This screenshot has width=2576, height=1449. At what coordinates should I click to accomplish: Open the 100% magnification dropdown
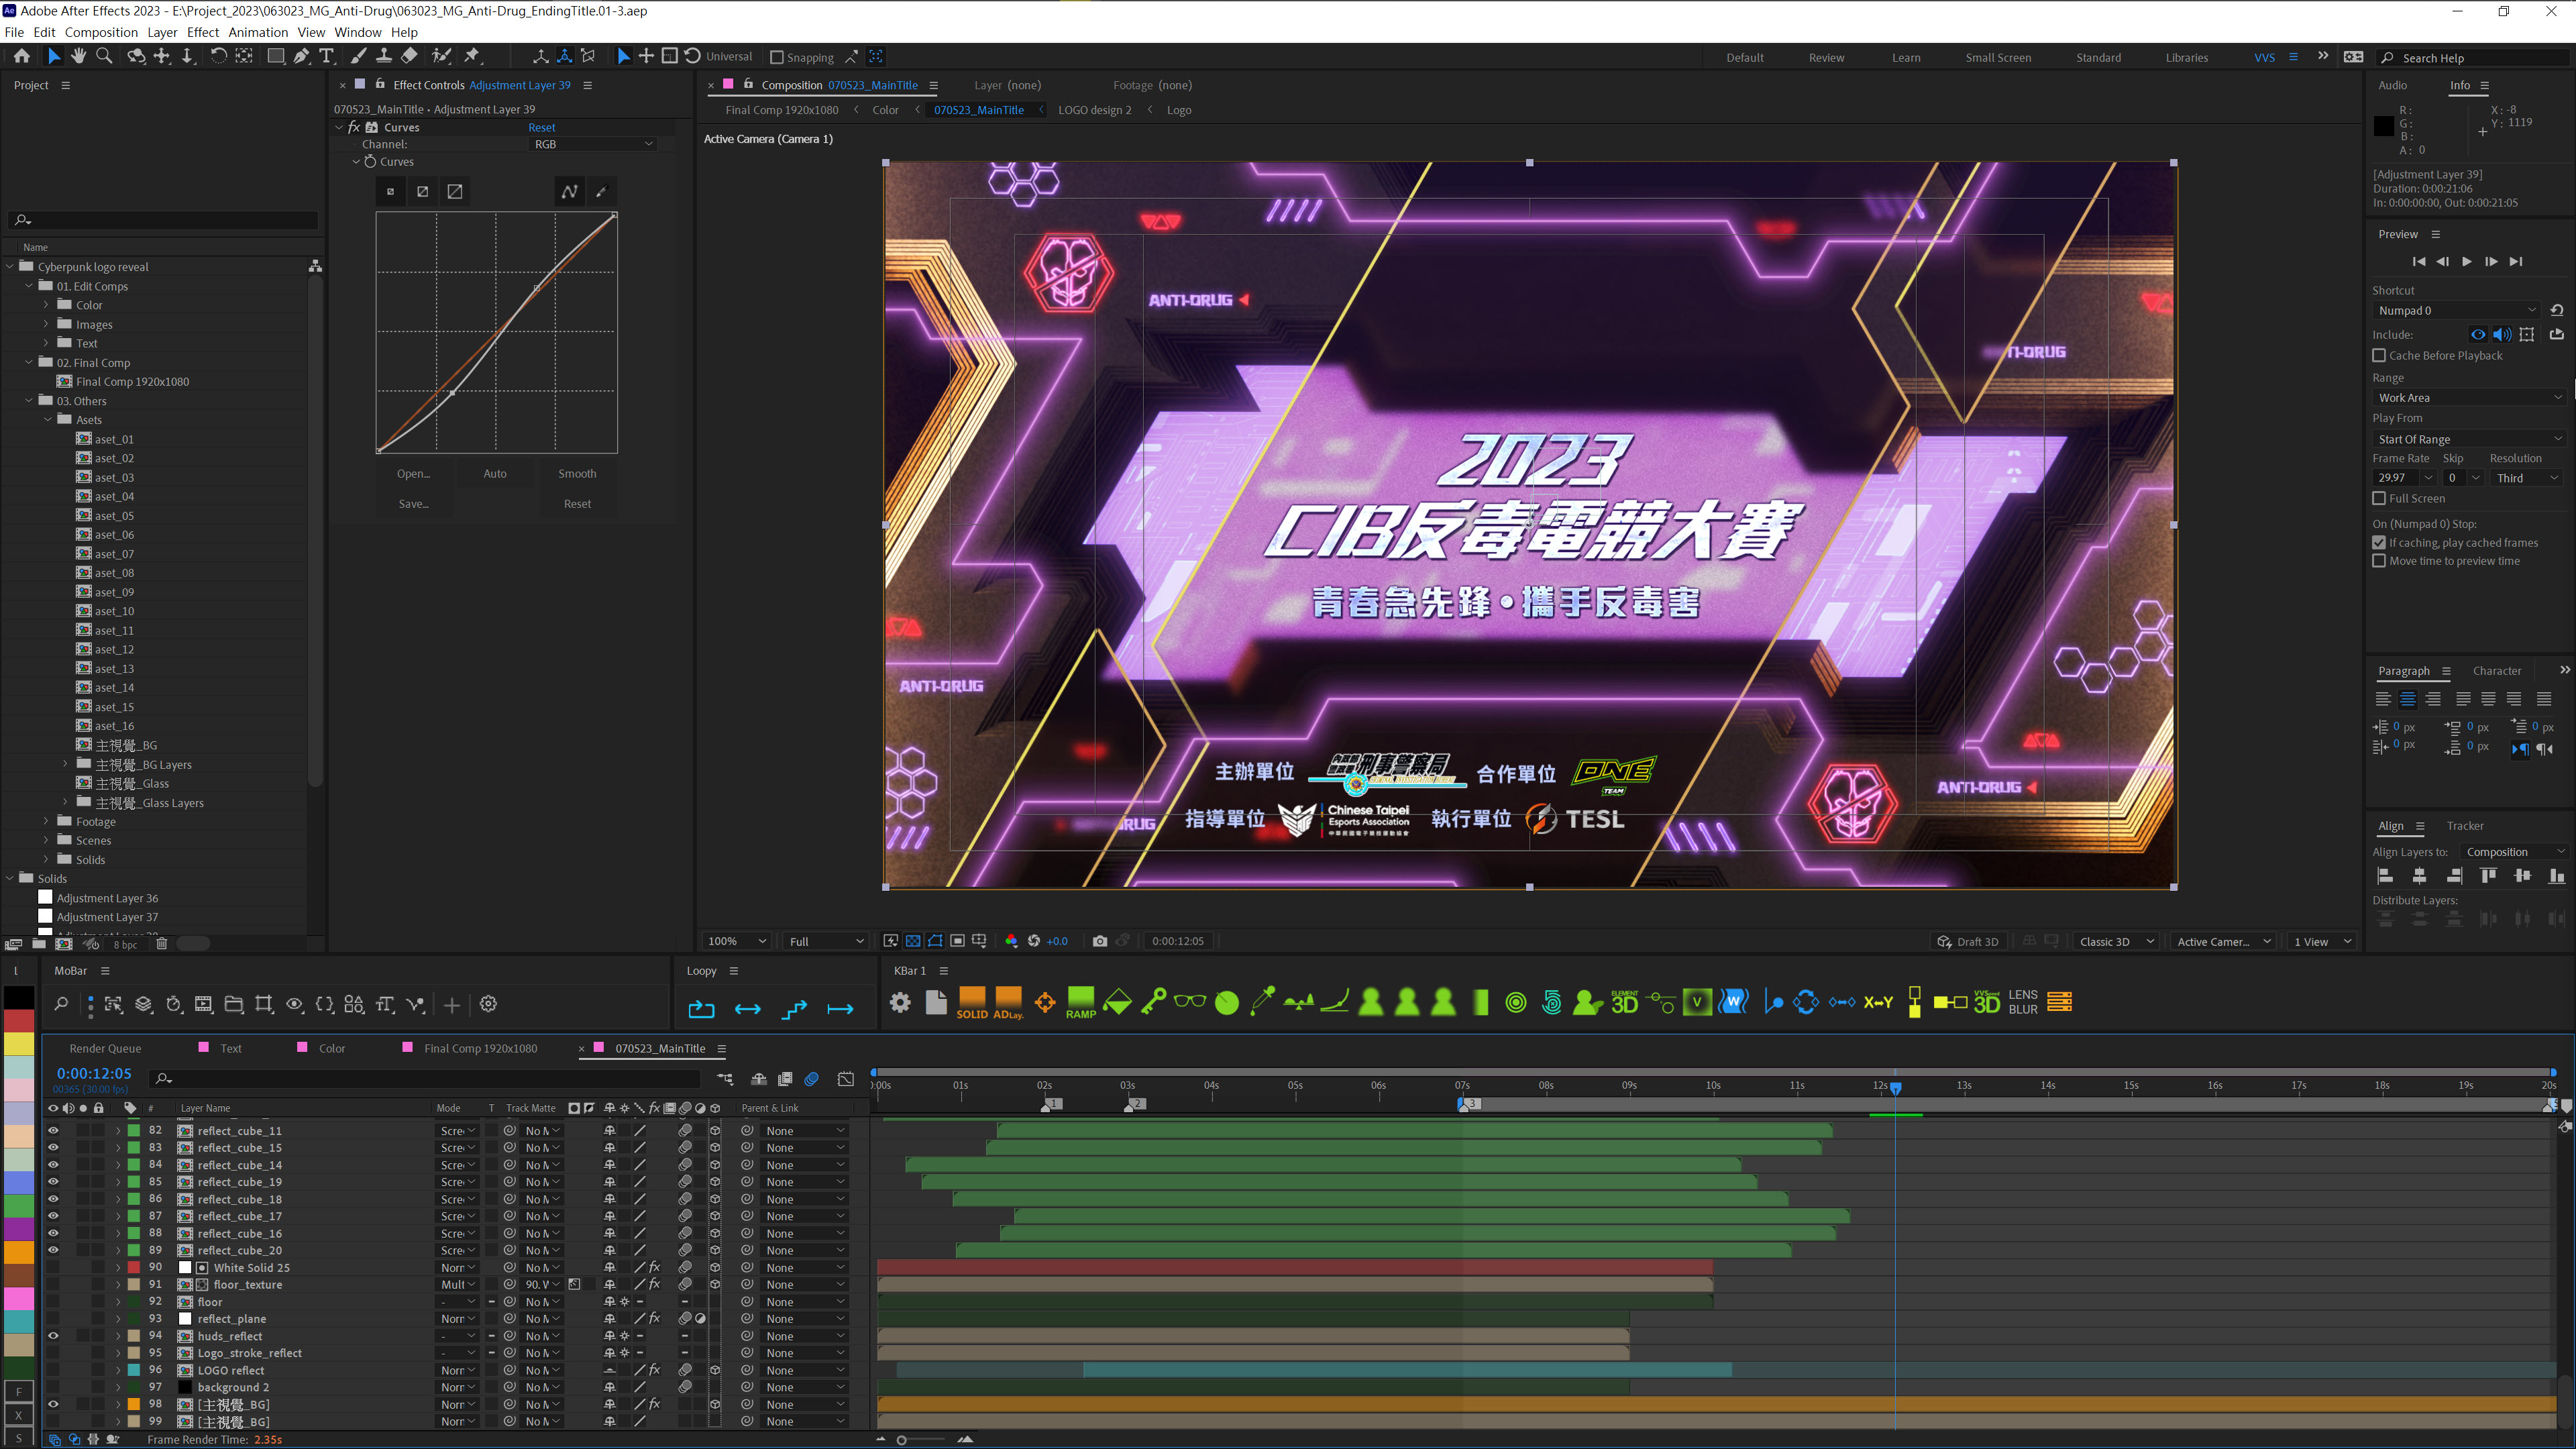(737, 941)
